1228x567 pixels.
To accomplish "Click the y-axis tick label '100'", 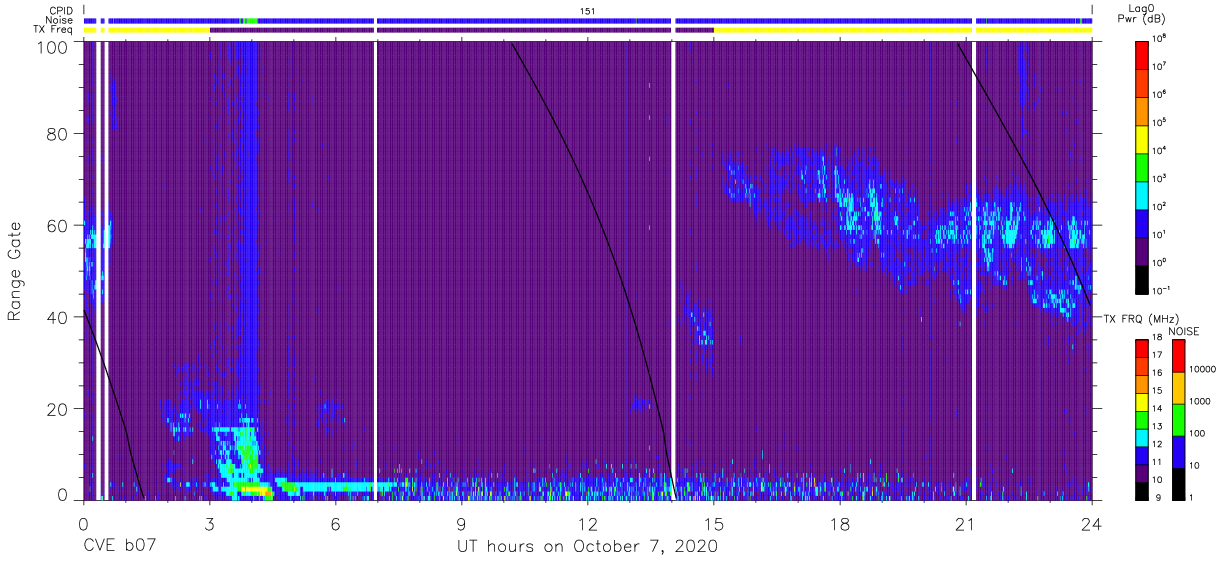I will (53, 47).
